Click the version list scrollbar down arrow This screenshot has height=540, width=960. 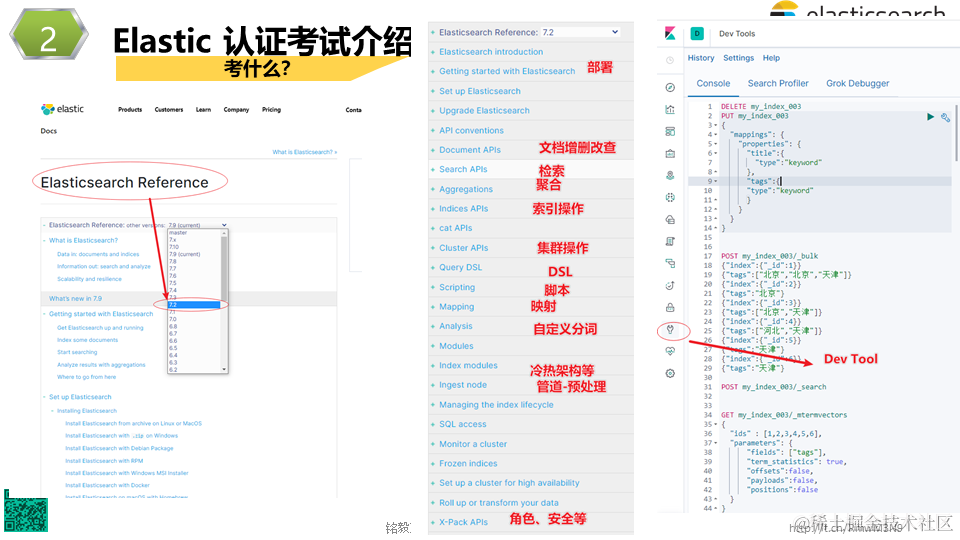[224, 369]
